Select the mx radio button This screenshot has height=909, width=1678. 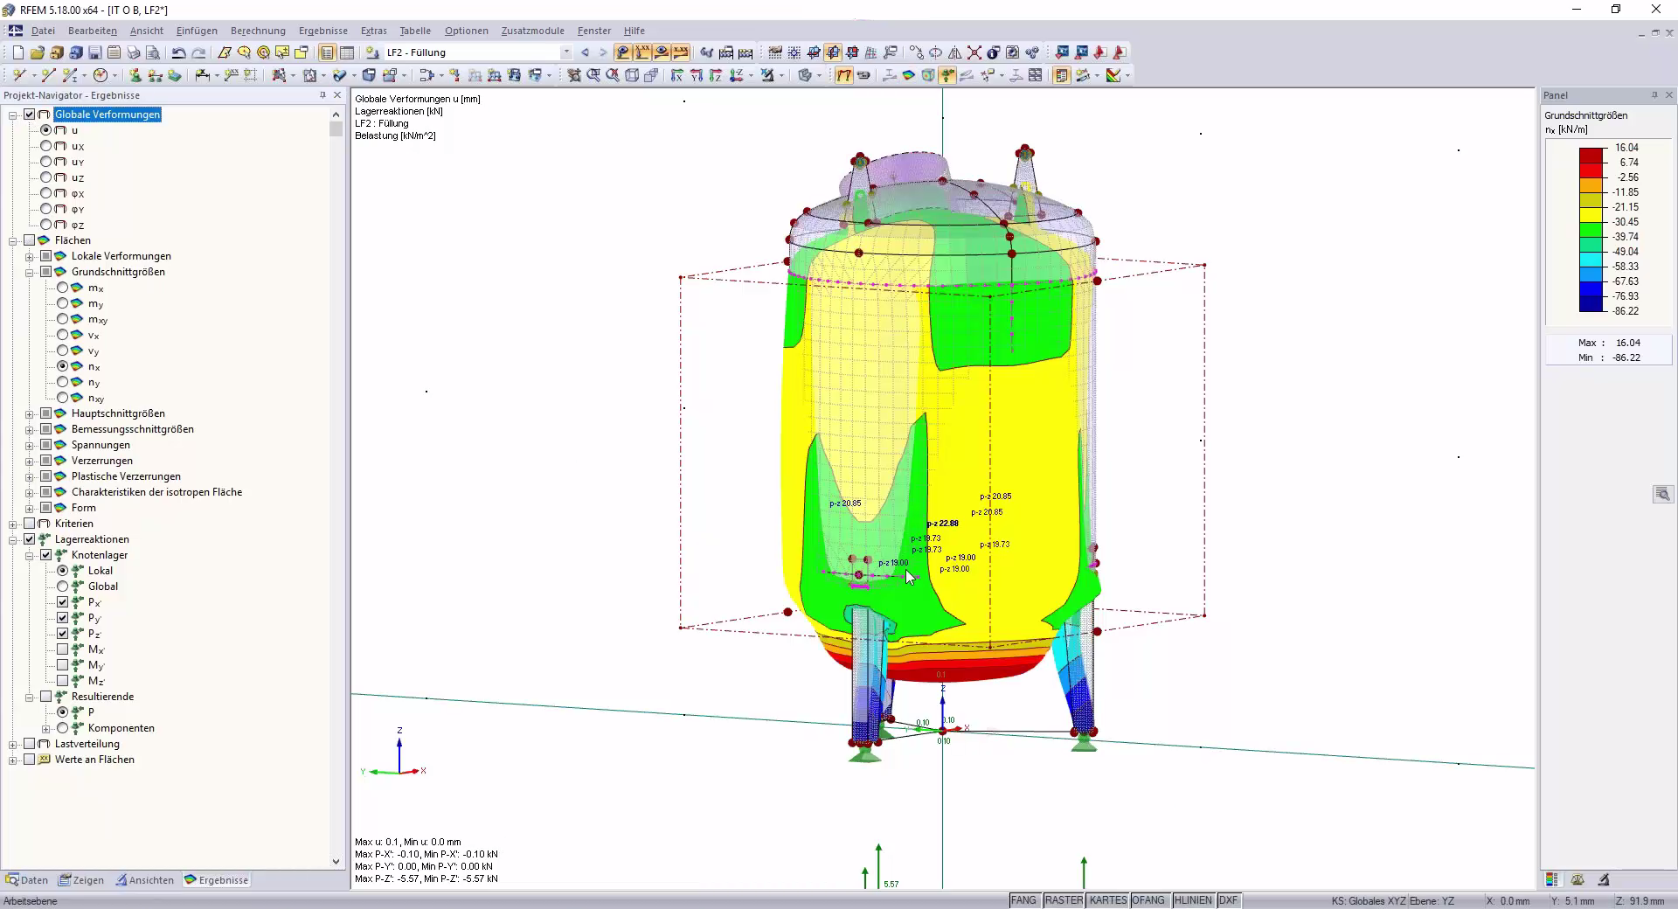pyautogui.click(x=62, y=287)
